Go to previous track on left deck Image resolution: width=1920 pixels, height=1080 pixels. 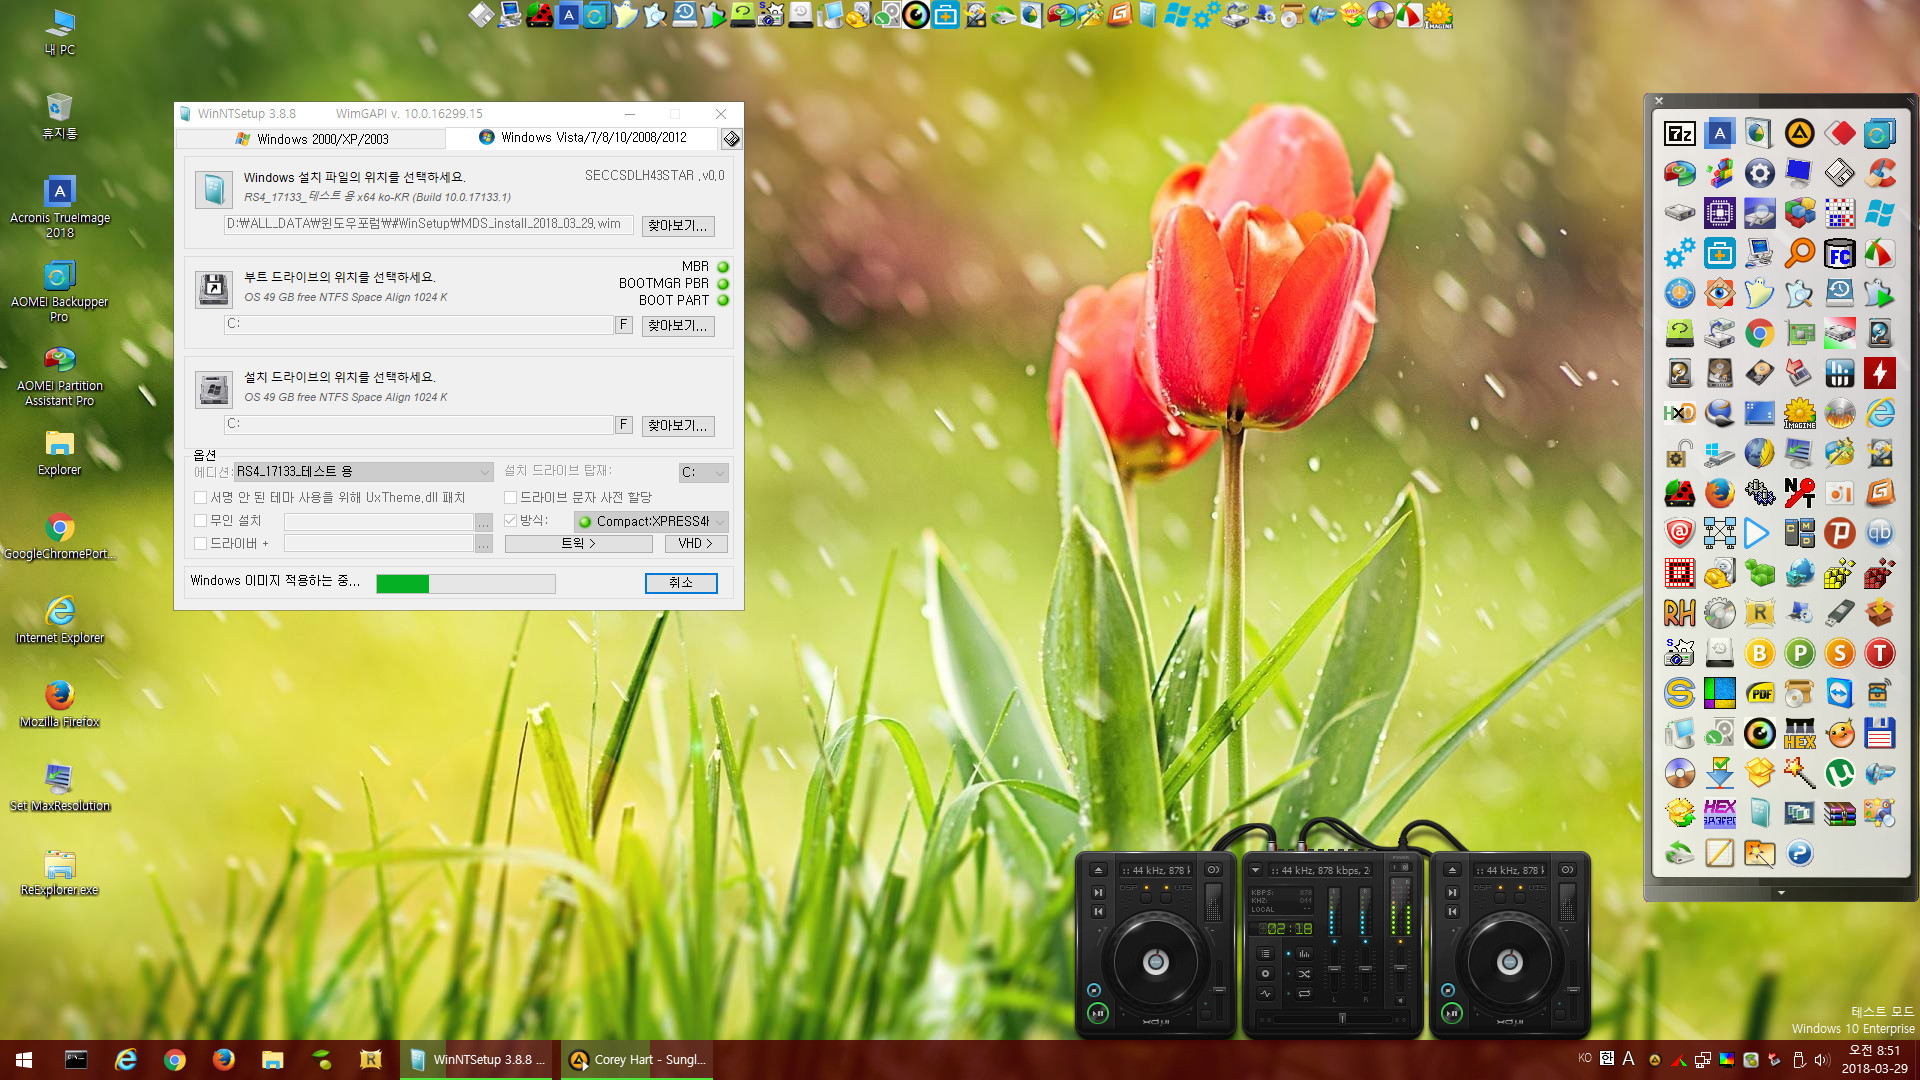click(x=1098, y=912)
